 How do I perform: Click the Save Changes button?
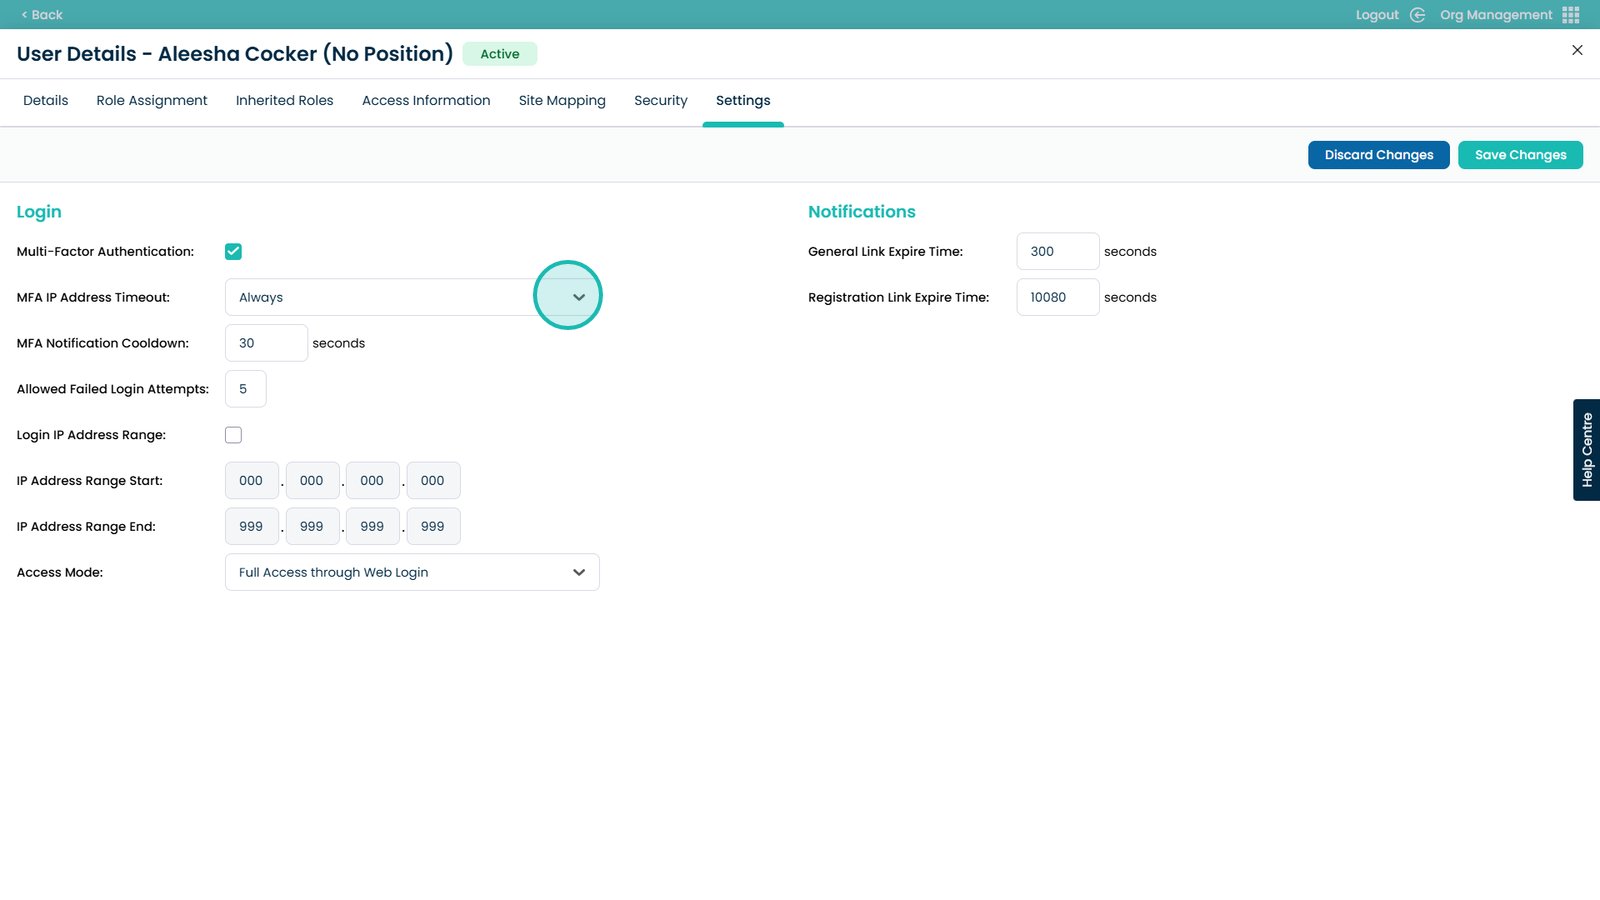click(1520, 155)
